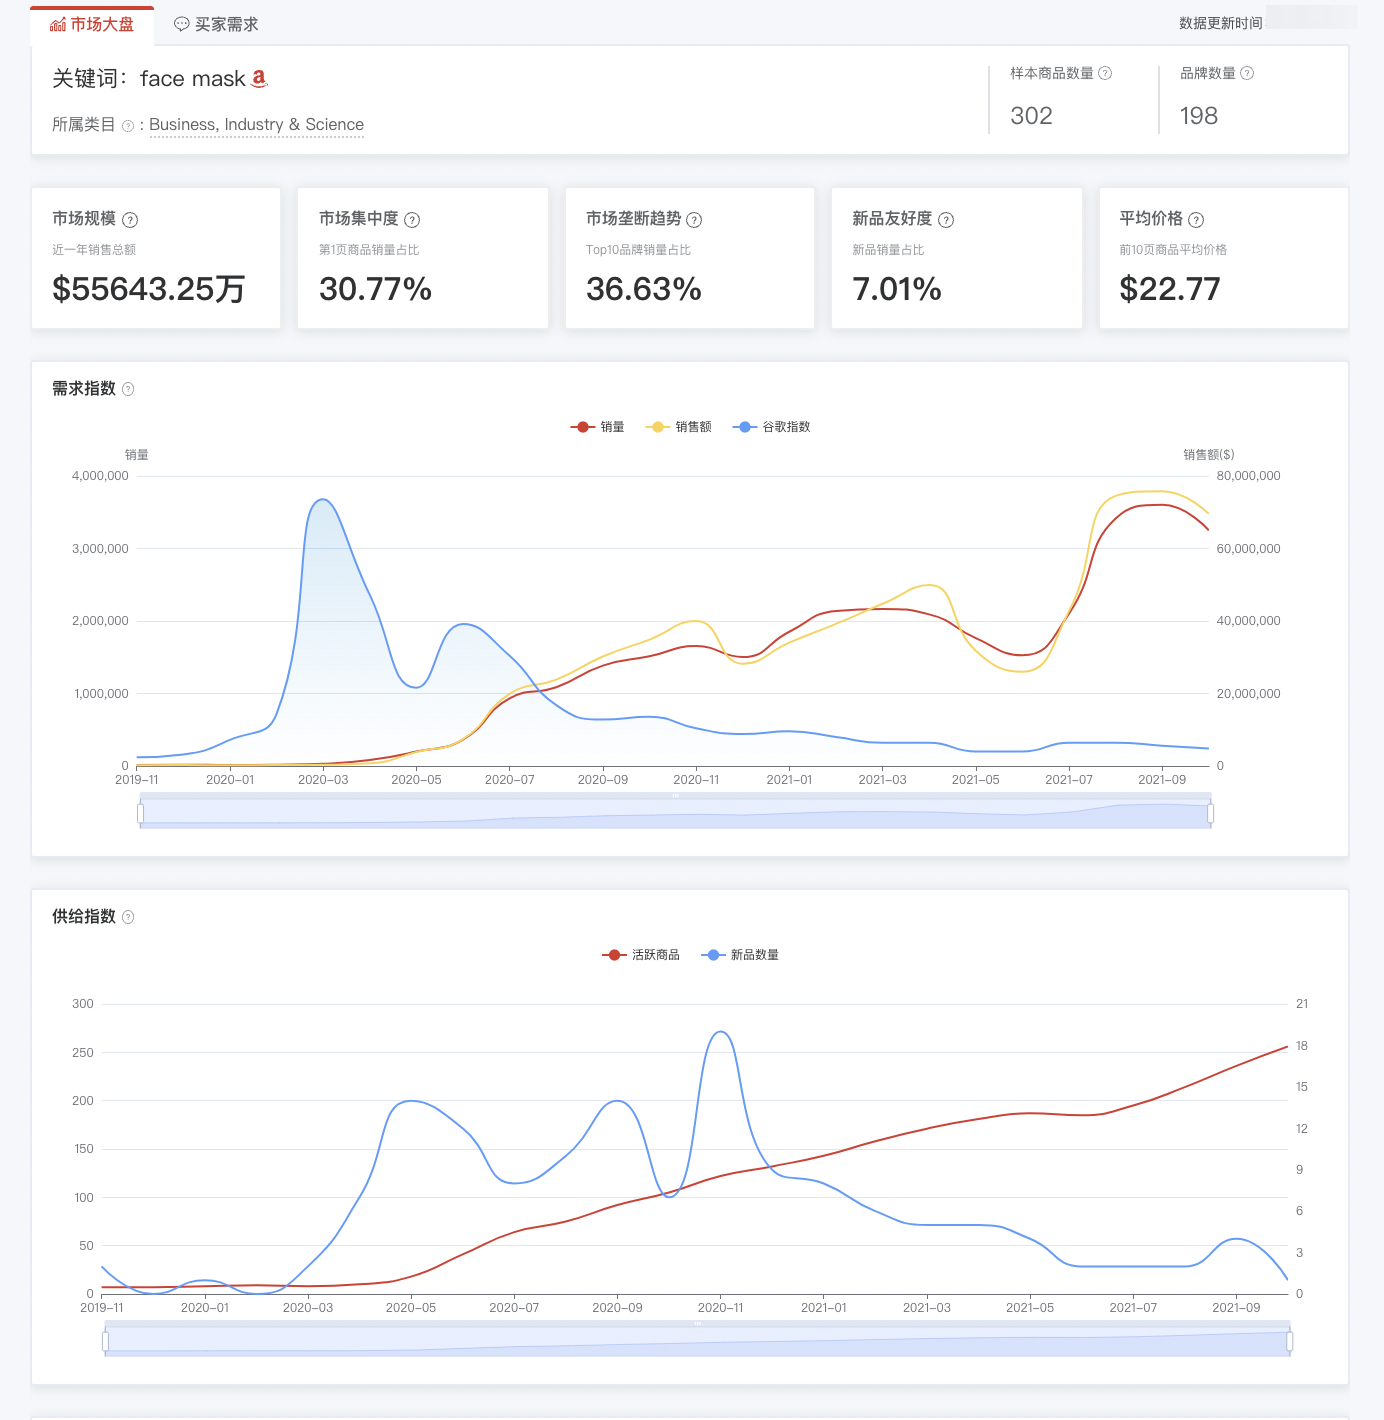1384x1420 pixels.
Task: Click the Business, Industry & Science category link
Action: [256, 125]
